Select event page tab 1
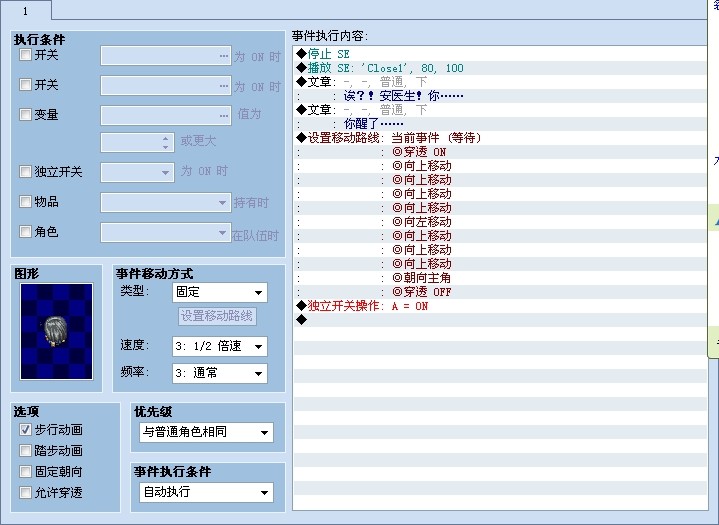The width and height of the screenshot is (719, 525). pyautogui.click(x=26, y=10)
